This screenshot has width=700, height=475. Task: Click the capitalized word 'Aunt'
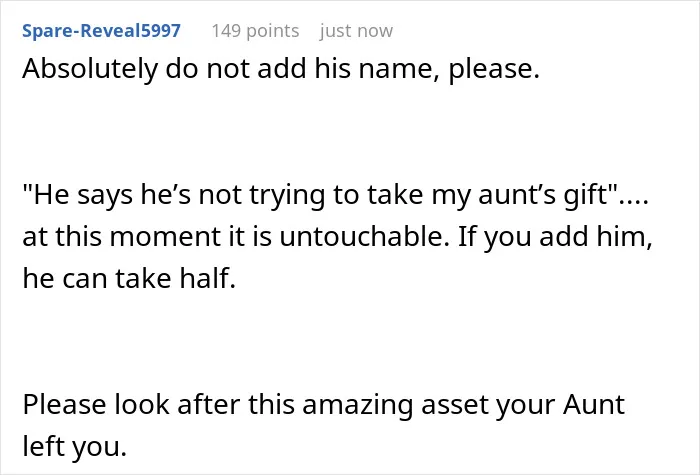pyautogui.click(x=594, y=404)
